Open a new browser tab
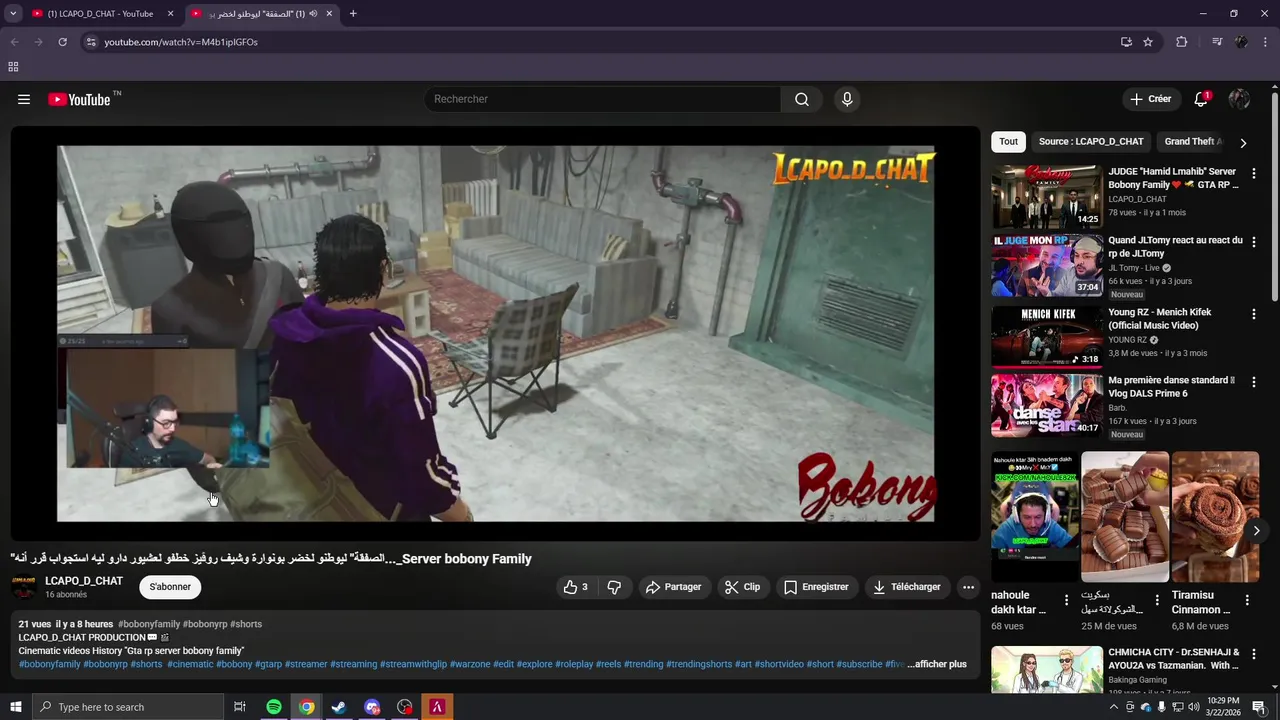 (353, 14)
